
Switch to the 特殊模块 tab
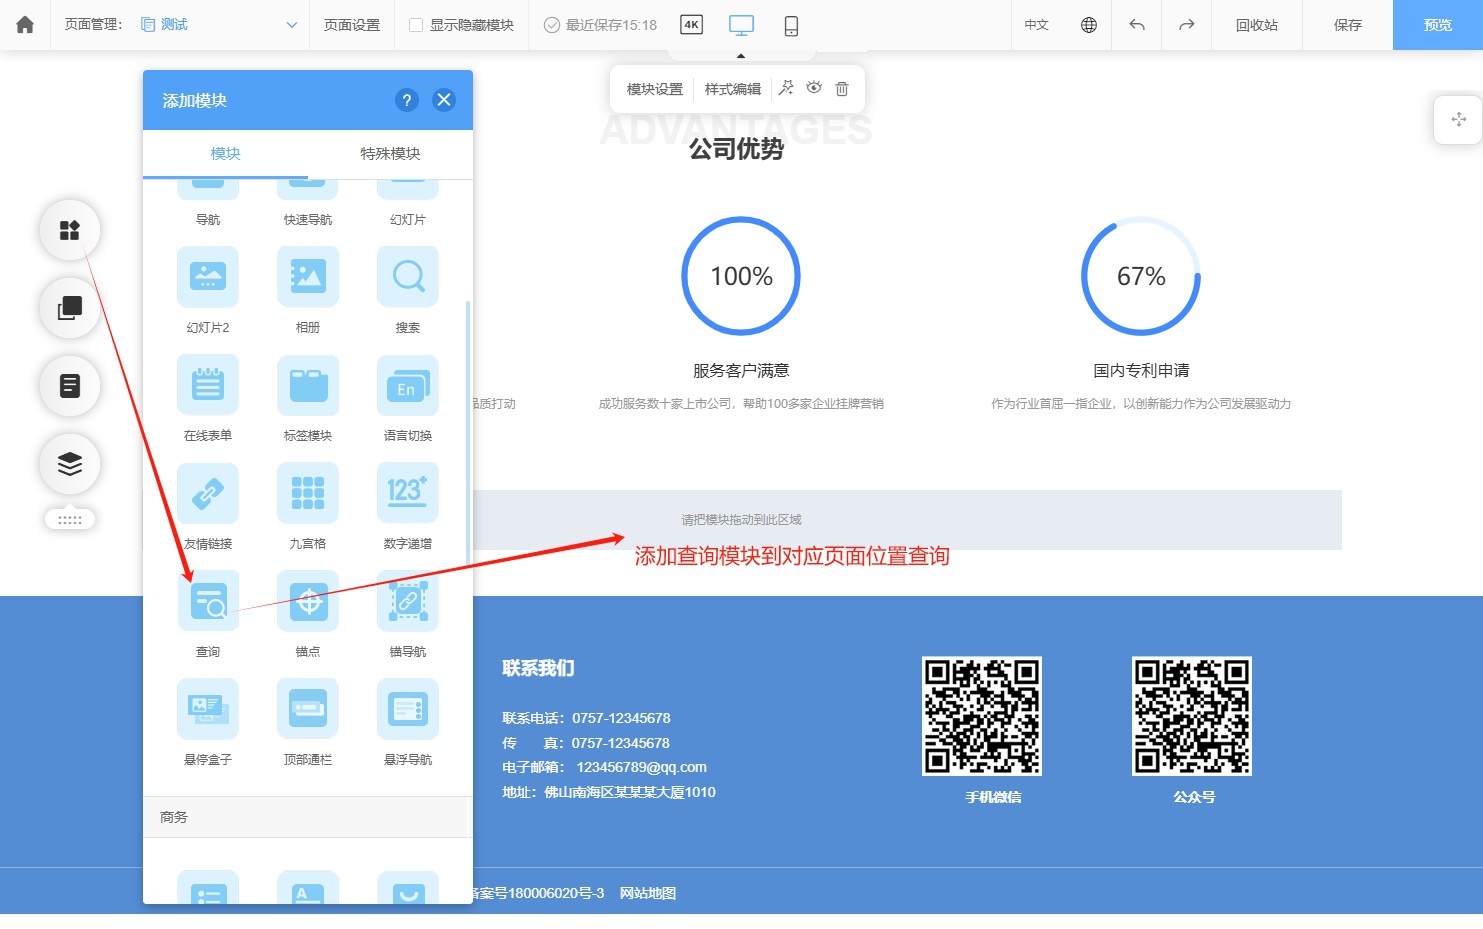click(x=390, y=154)
